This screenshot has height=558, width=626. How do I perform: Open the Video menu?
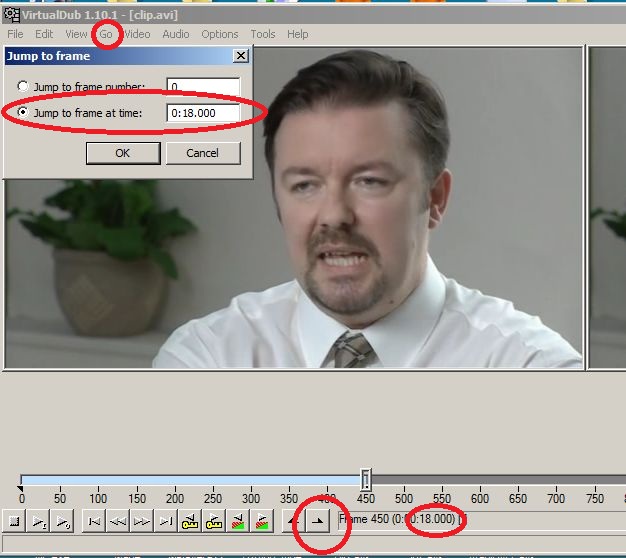click(137, 34)
